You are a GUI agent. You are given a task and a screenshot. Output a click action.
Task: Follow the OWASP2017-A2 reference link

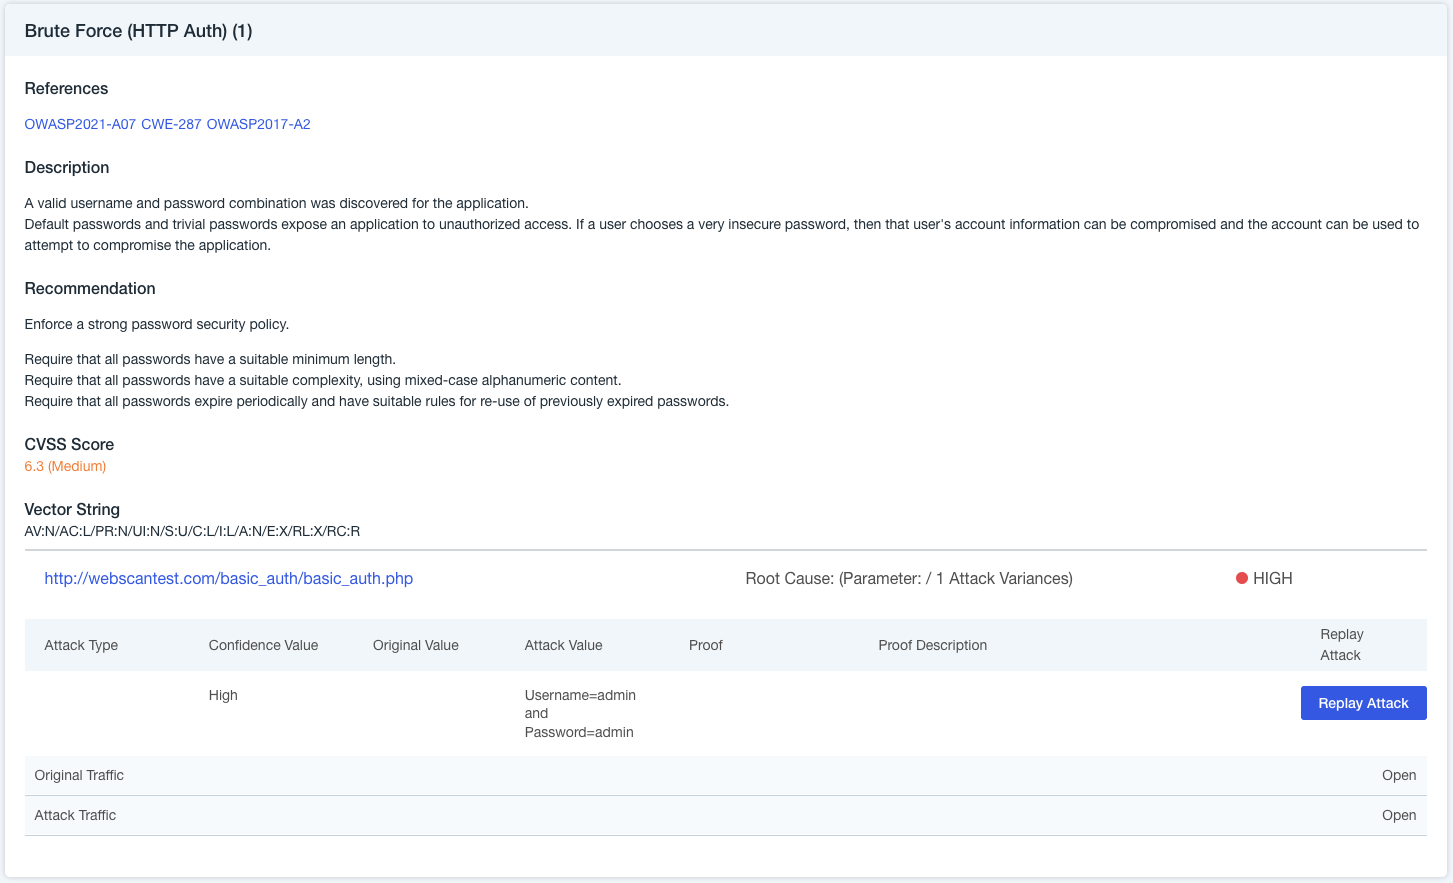pyautogui.click(x=258, y=124)
